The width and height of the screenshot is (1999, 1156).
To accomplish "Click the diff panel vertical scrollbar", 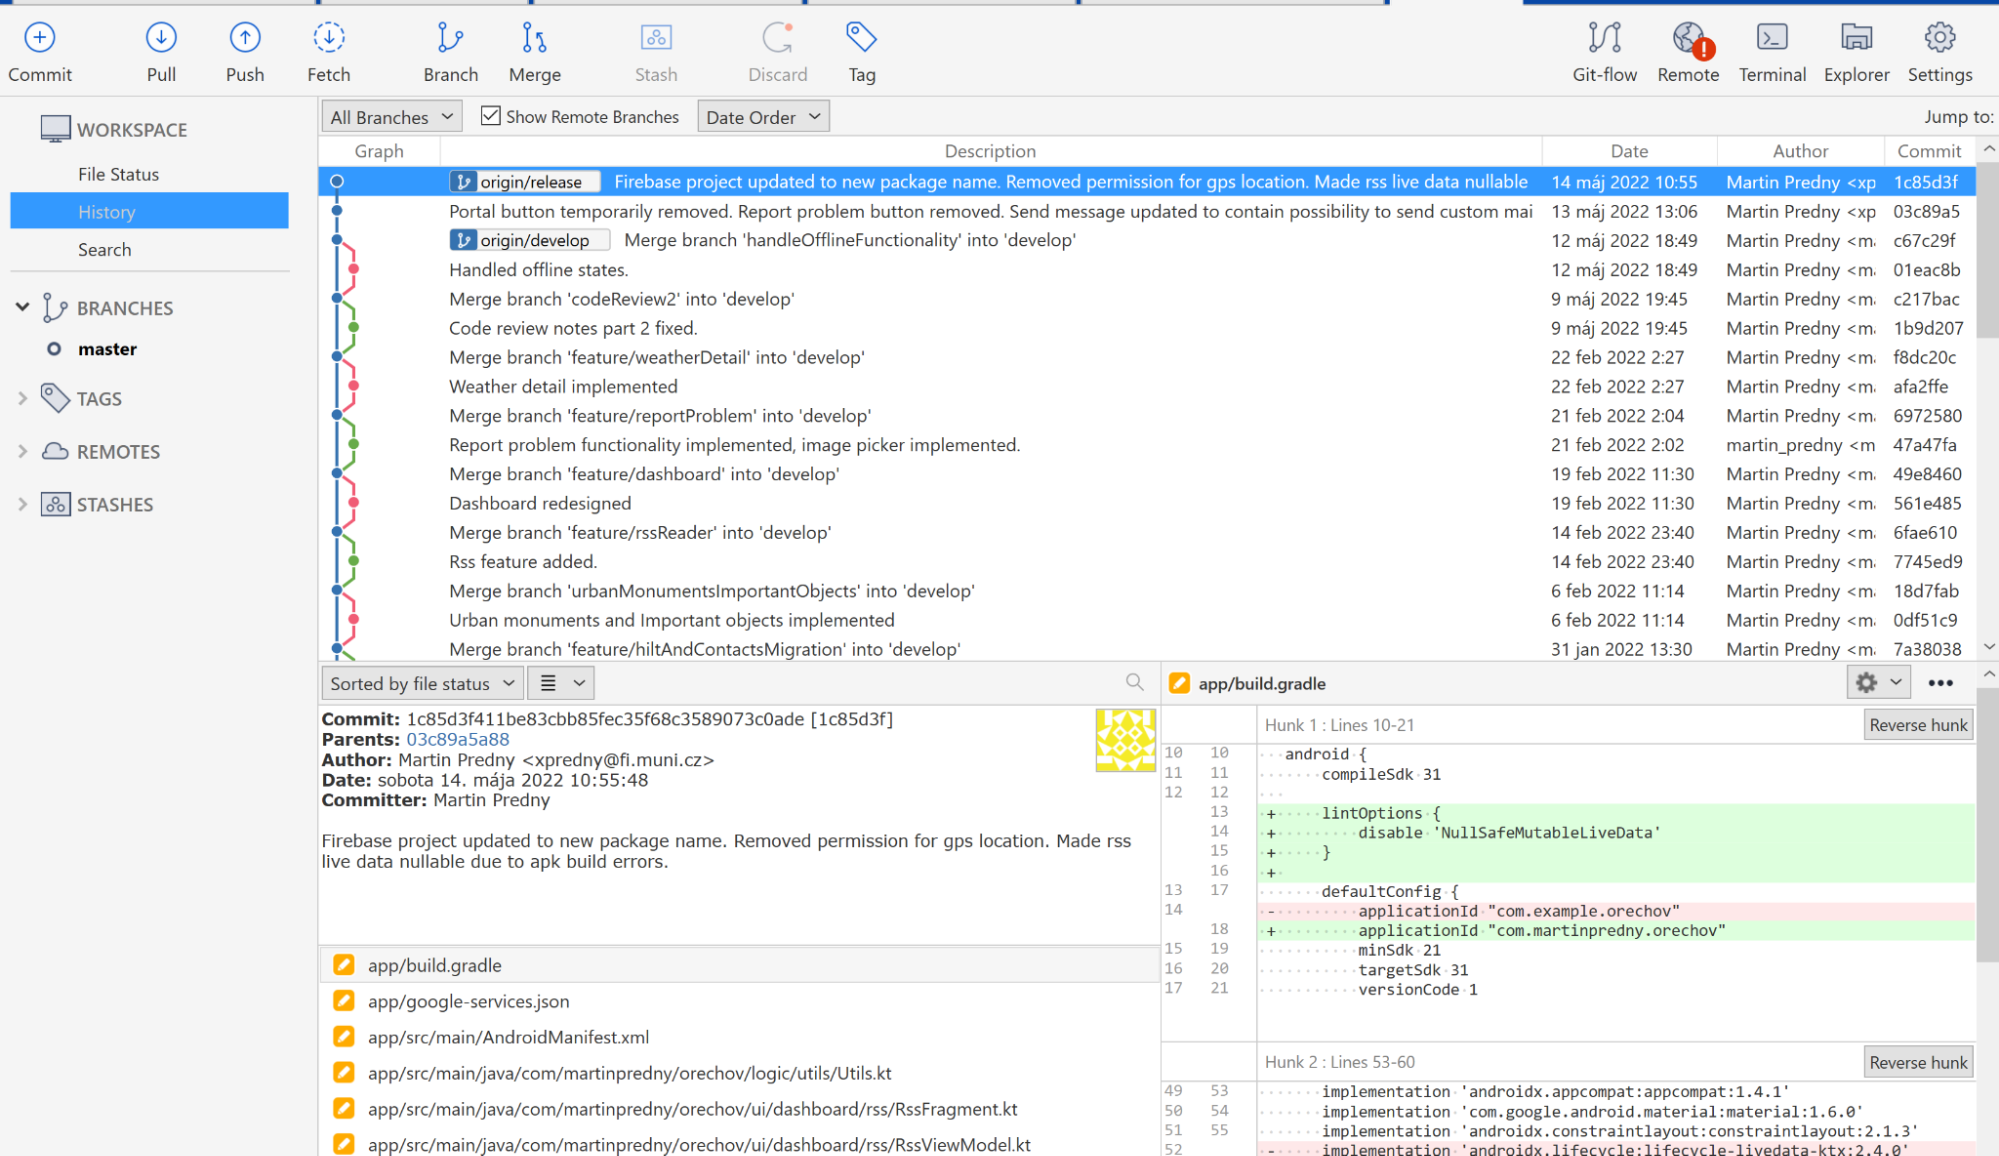I will point(1989,825).
